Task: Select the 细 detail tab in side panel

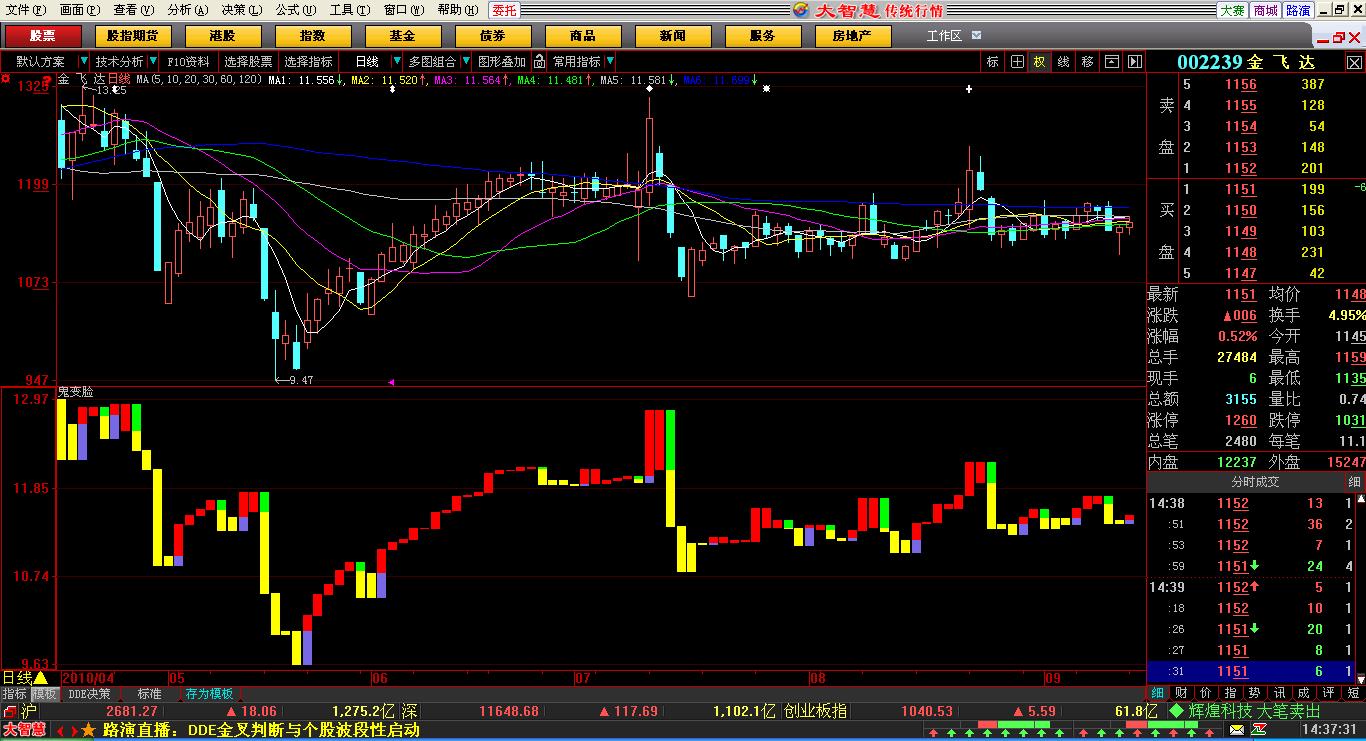Action: (x=1157, y=693)
